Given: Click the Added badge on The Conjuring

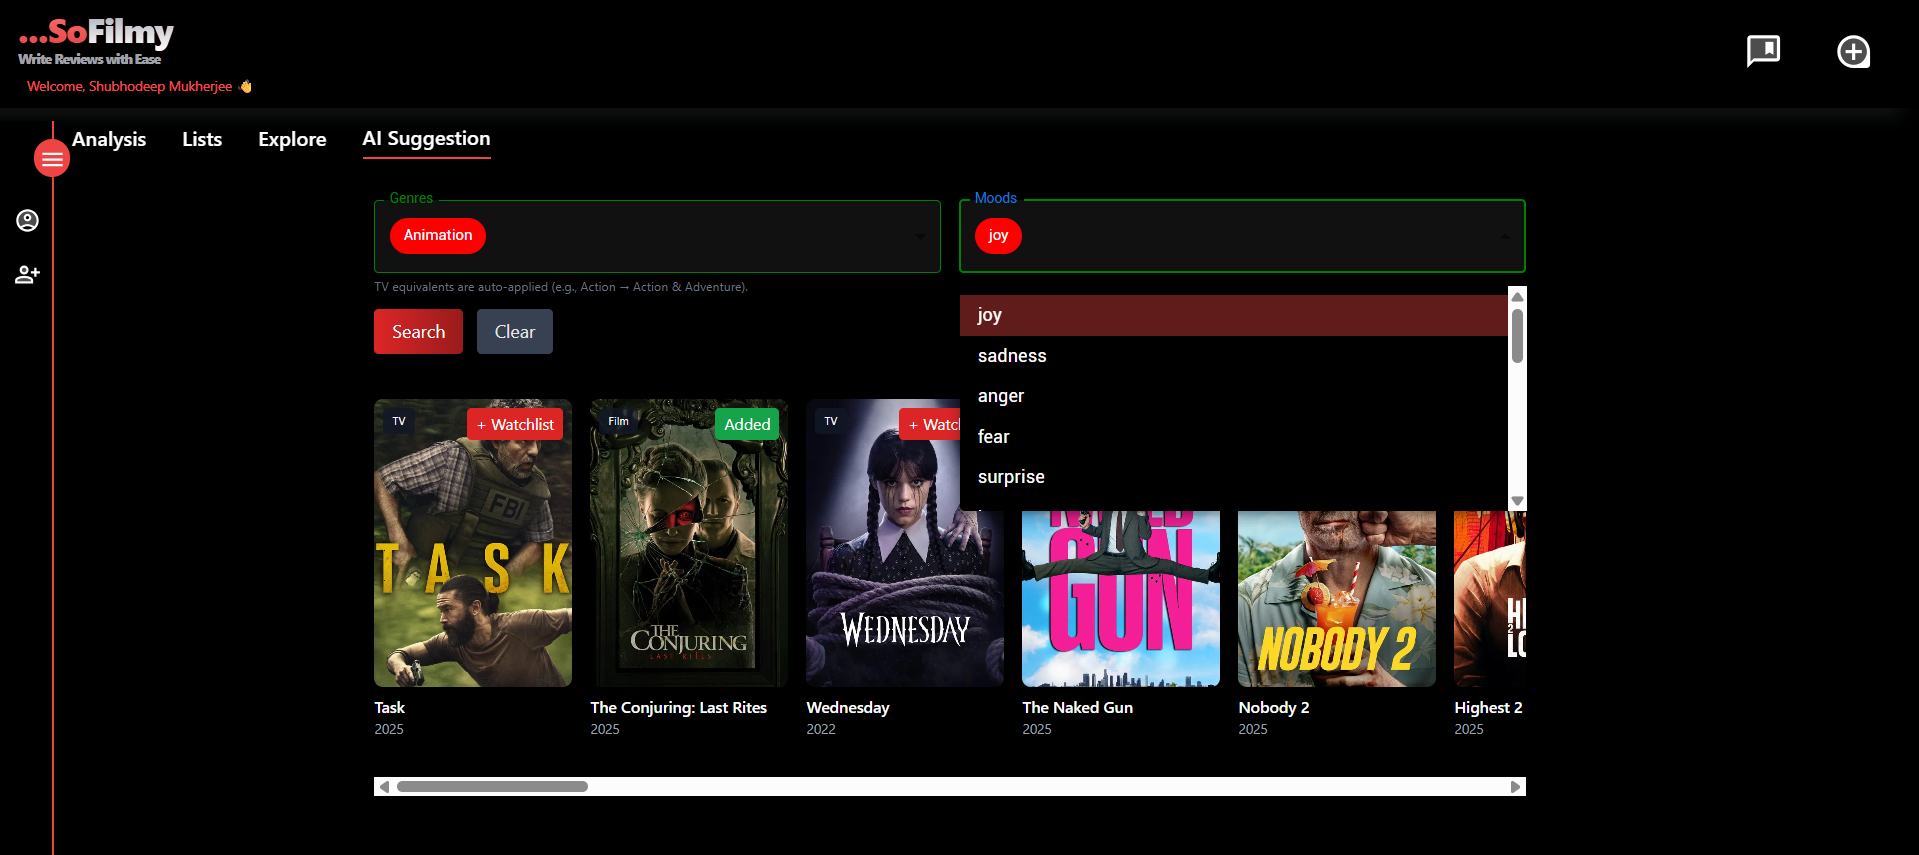Looking at the screenshot, I should [x=747, y=424].
